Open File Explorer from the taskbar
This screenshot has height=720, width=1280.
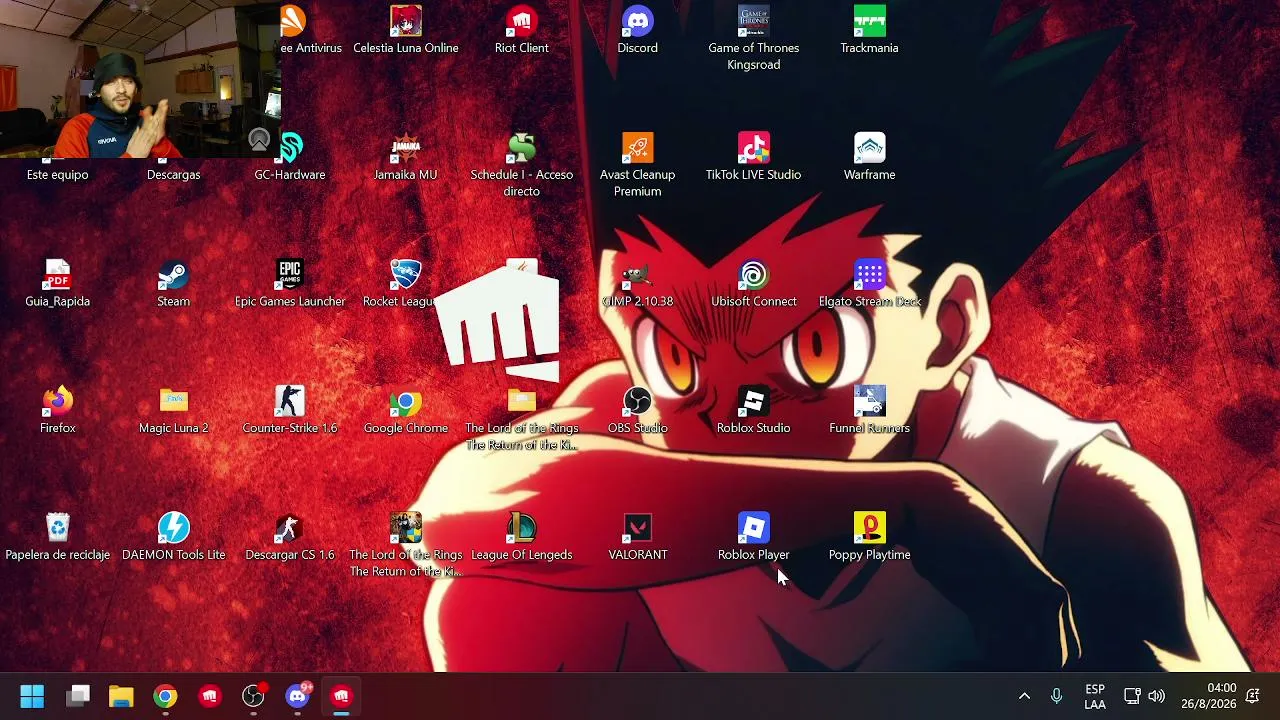121,696
